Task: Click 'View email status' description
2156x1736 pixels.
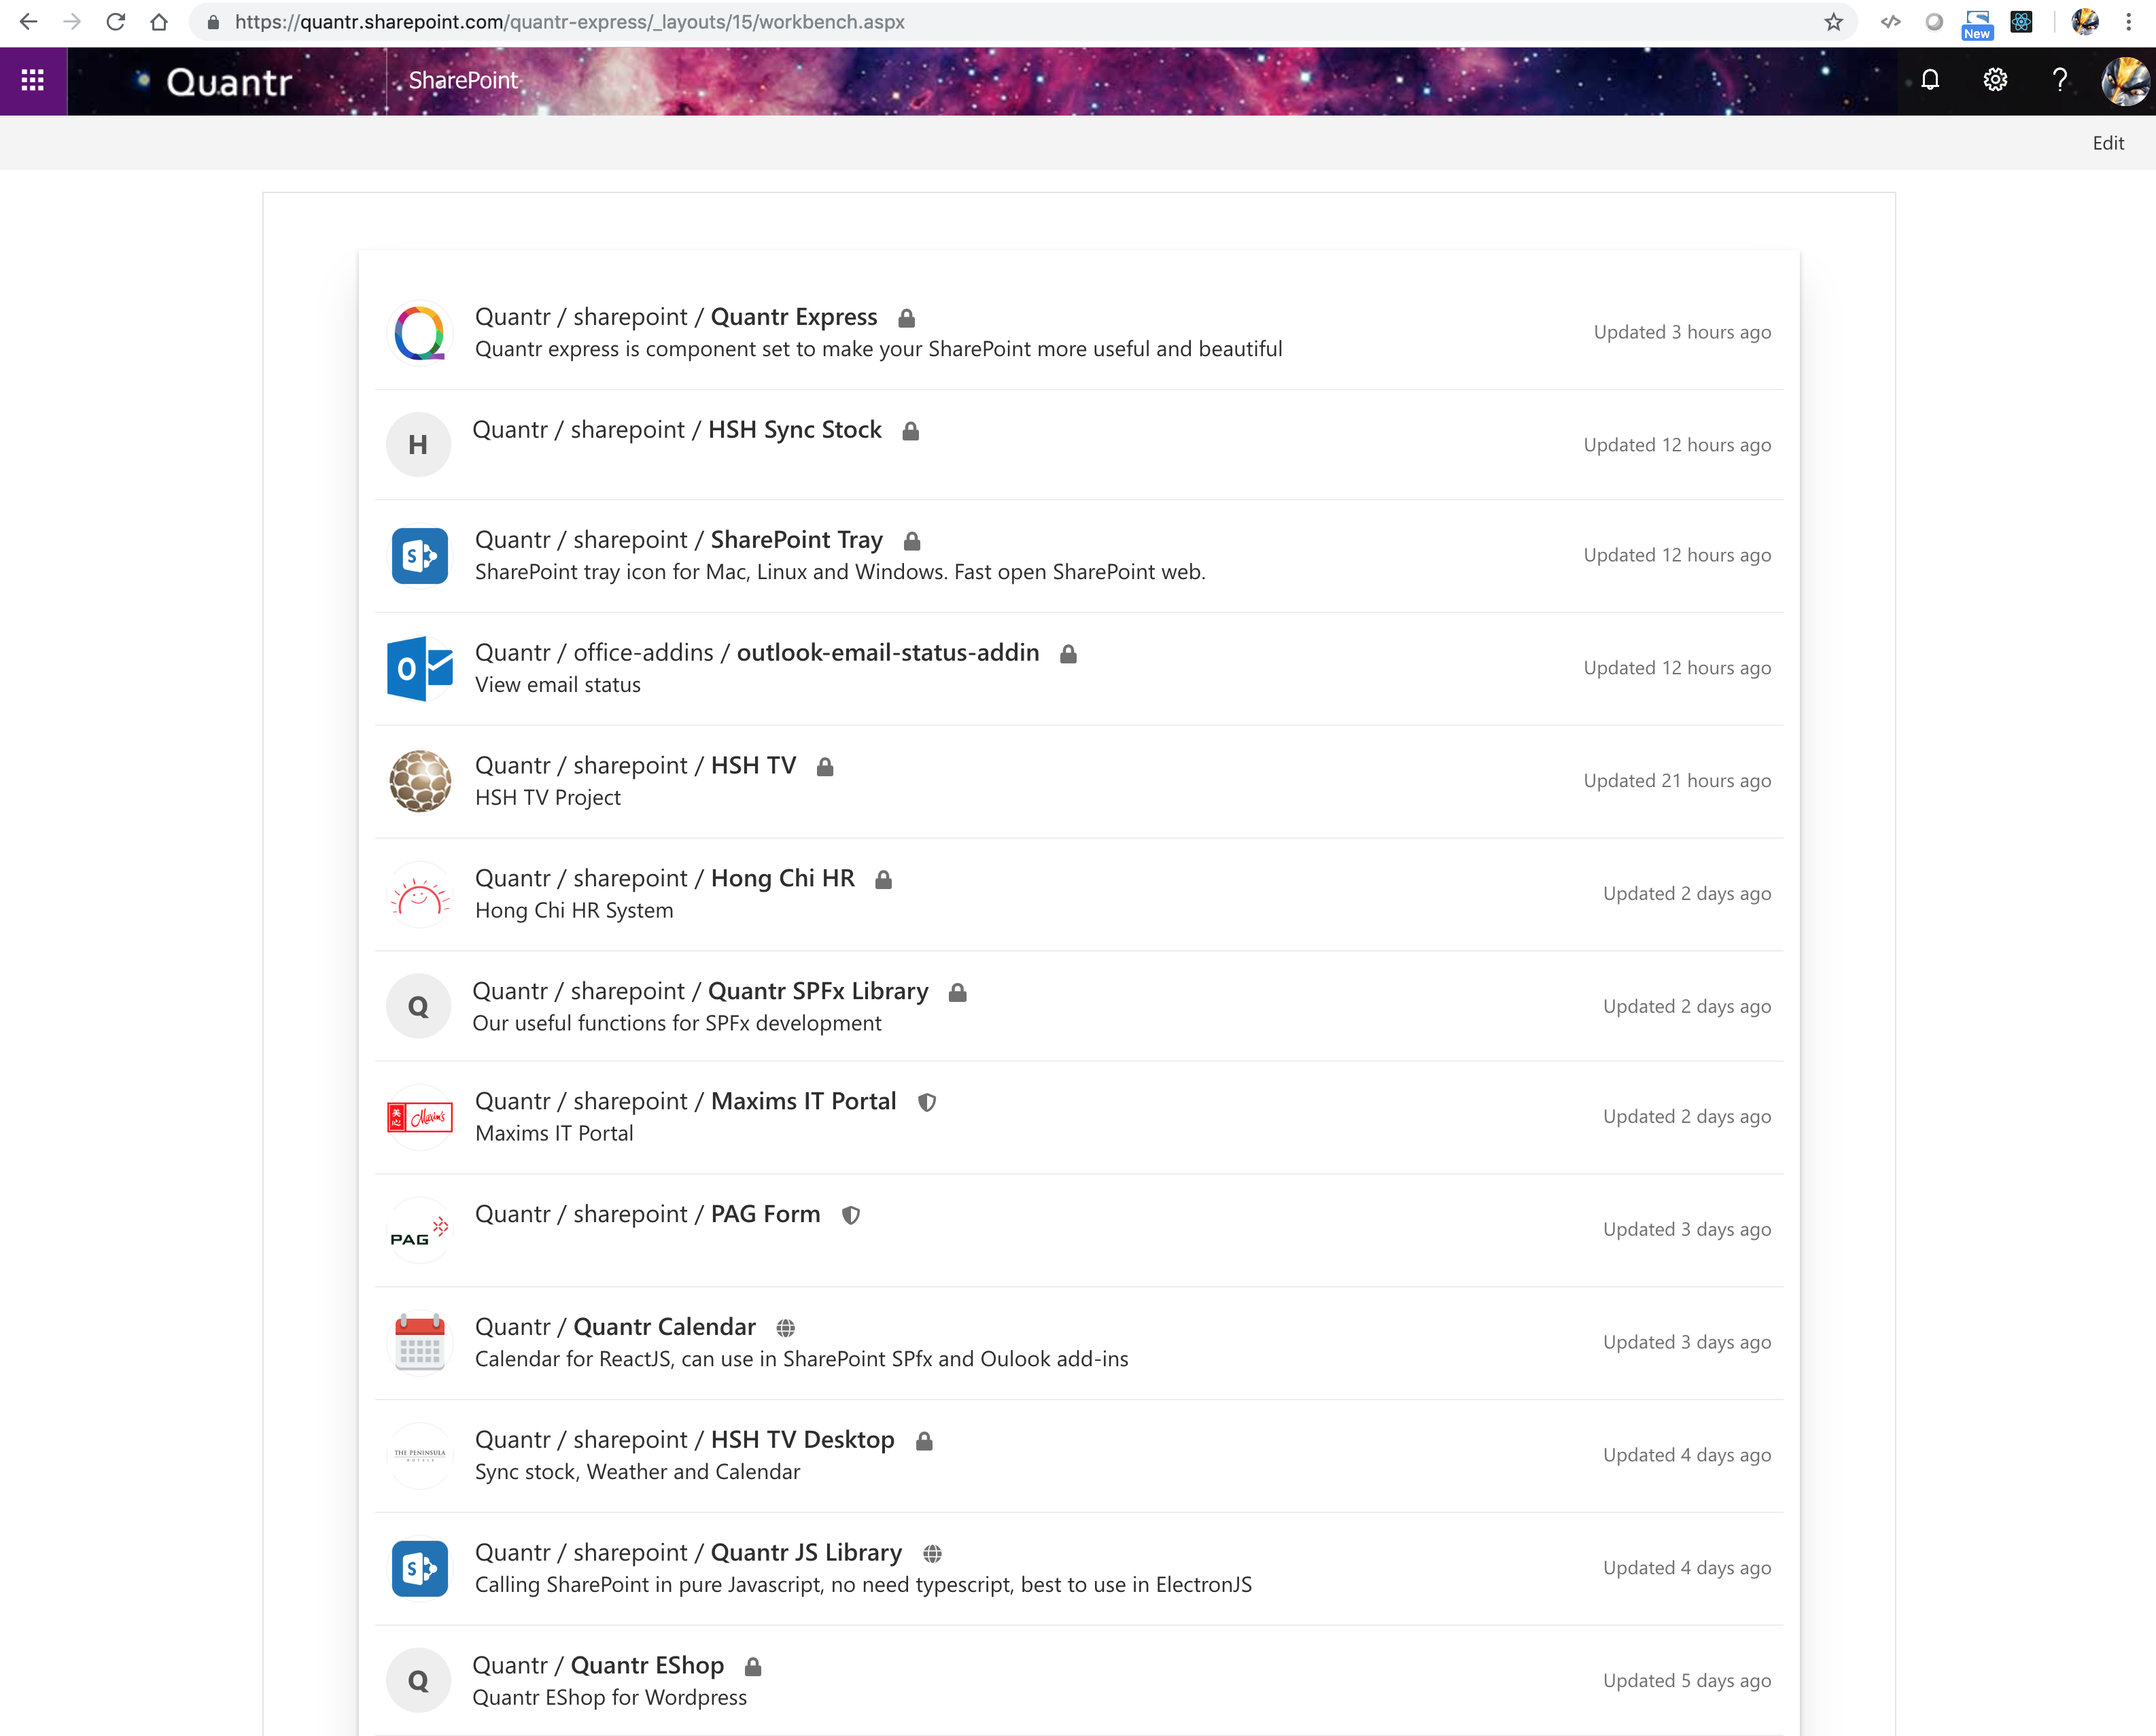Action: [558, 685]
